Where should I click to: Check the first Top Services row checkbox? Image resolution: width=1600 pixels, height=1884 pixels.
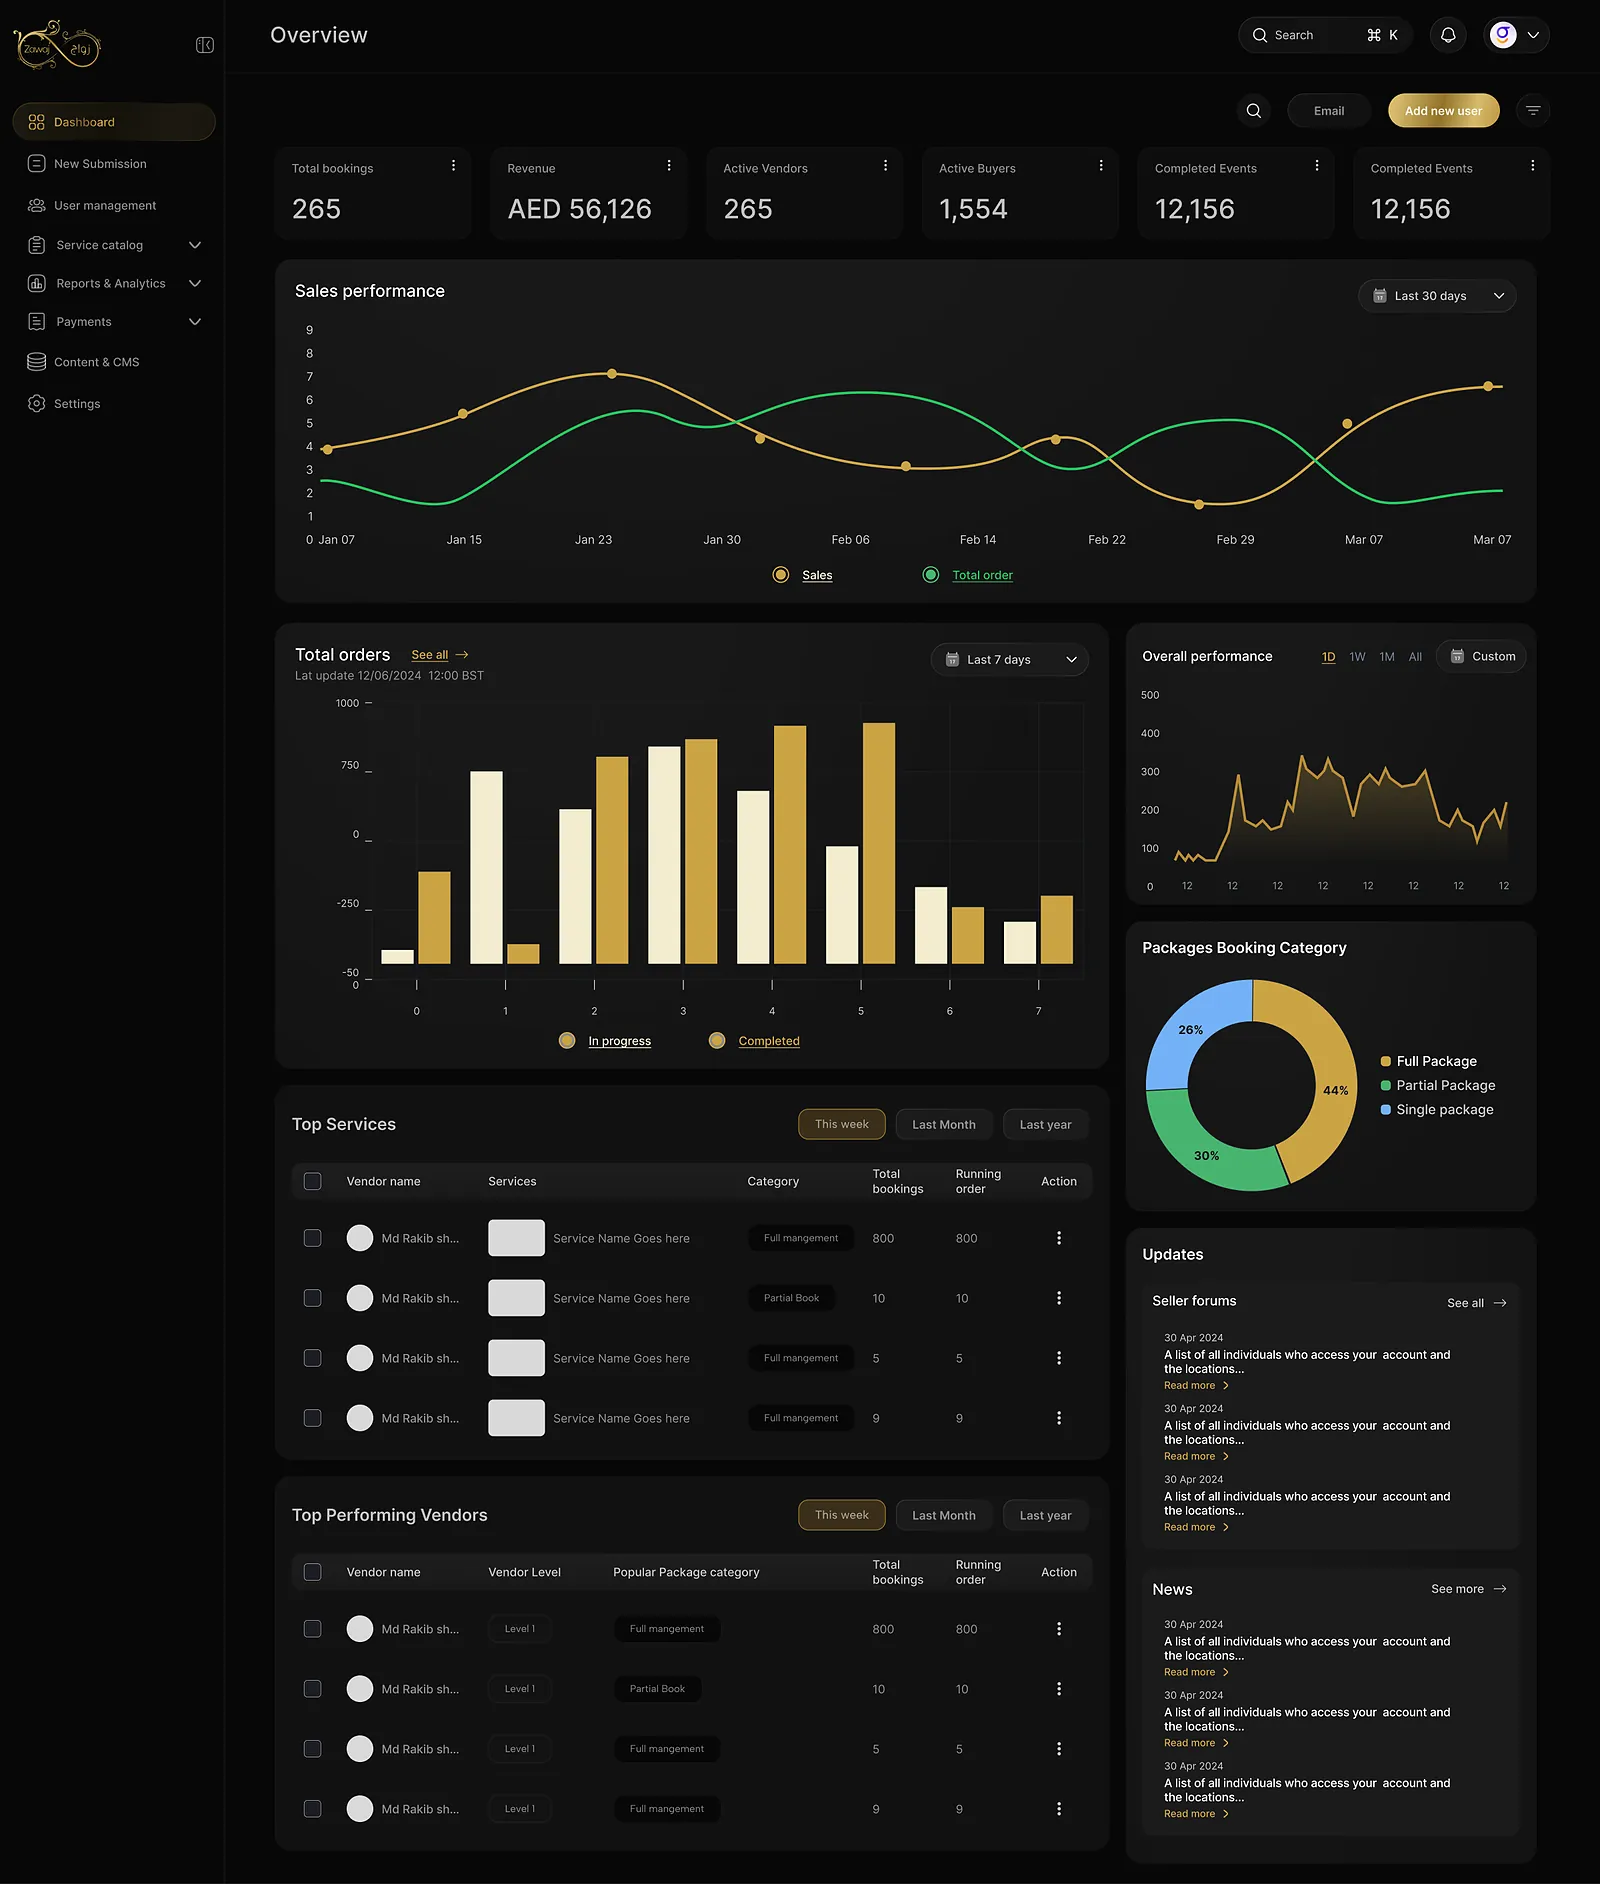(313, 1238)
